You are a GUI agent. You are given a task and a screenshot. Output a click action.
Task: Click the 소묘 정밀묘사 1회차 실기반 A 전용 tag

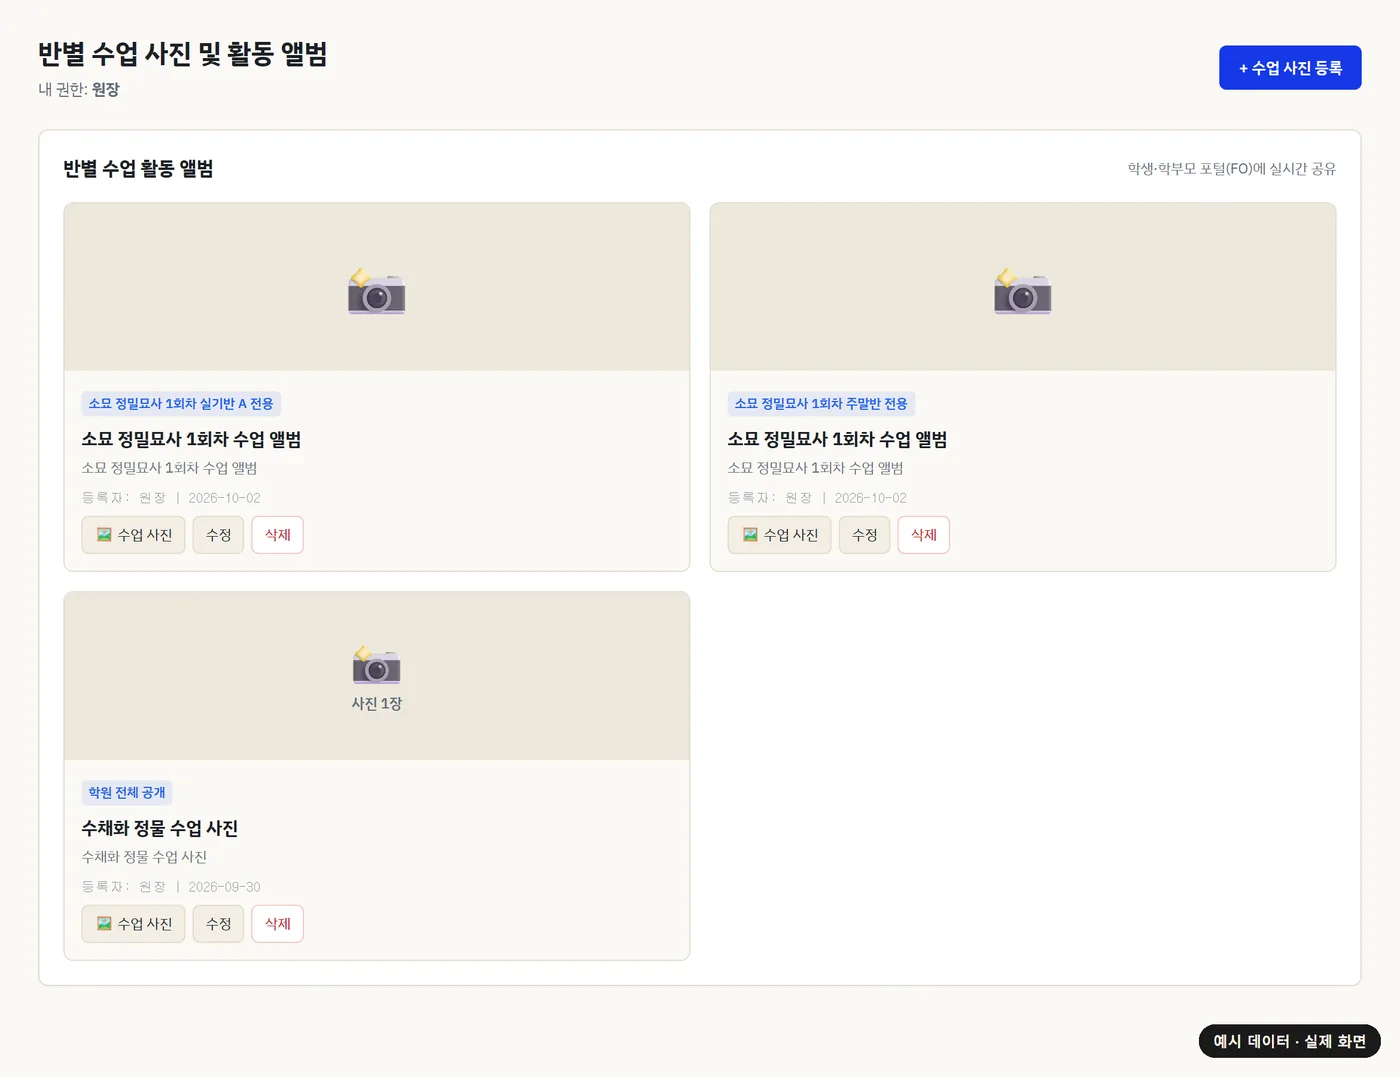[181, 404]
